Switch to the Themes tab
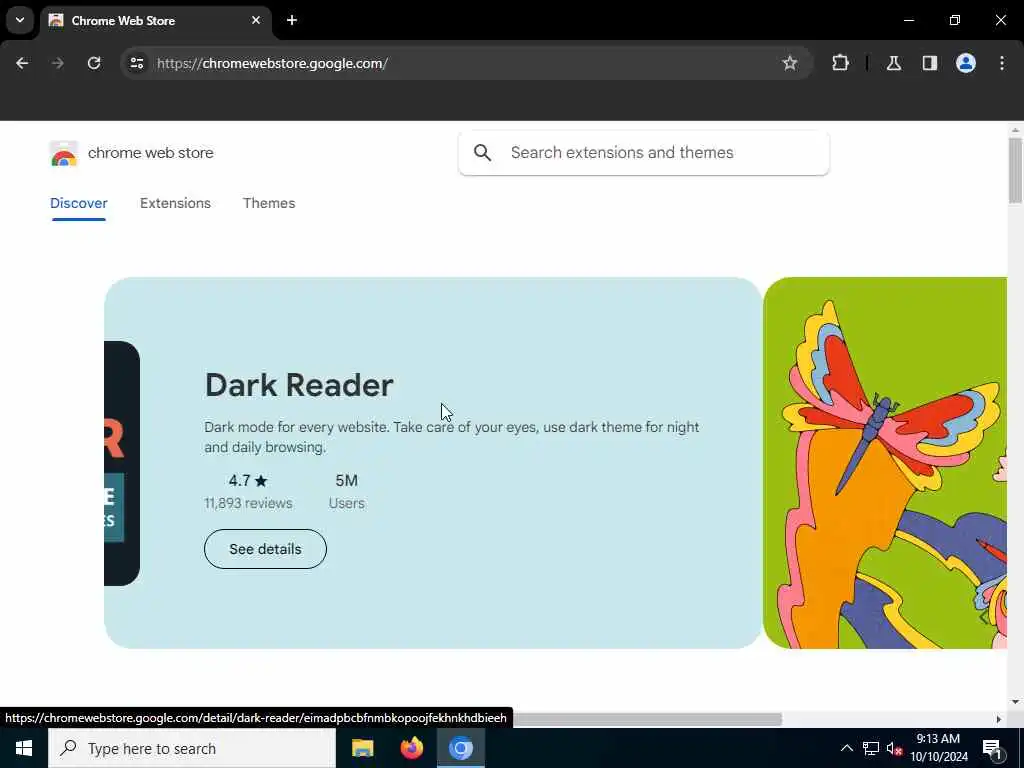The width and height of the screenshot is (1024, 768). (269, 203)
